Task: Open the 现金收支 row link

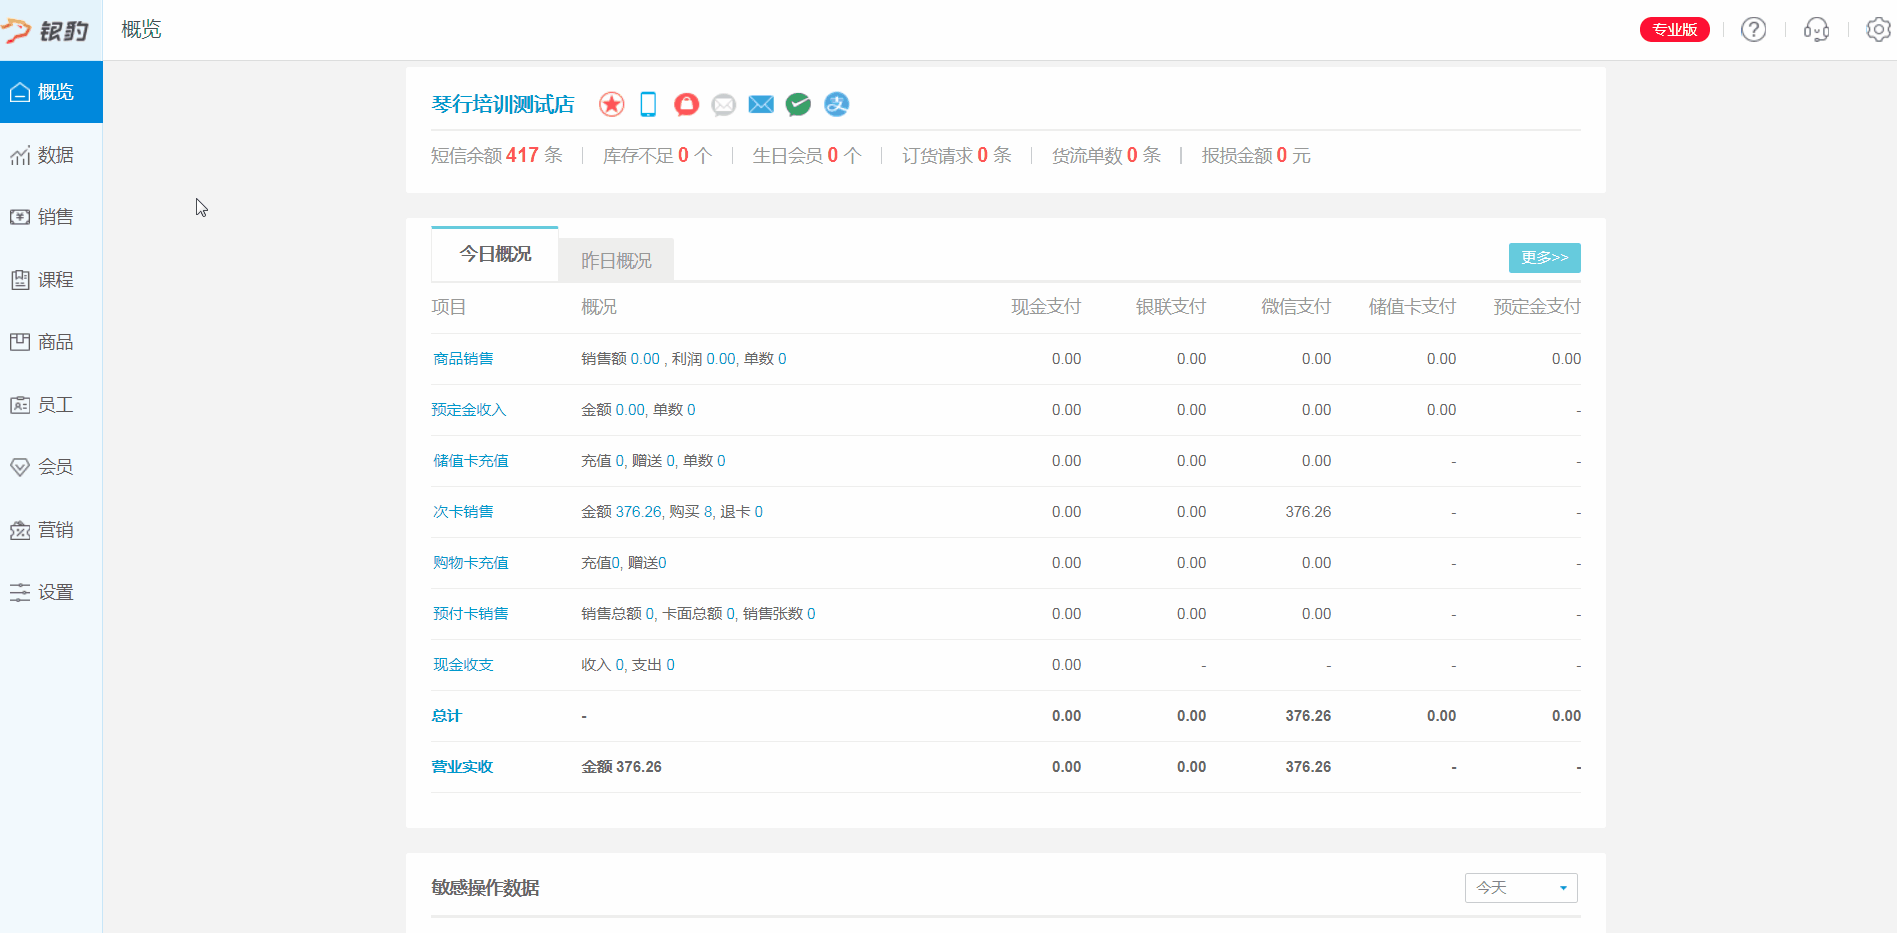Action: [463, 665]
